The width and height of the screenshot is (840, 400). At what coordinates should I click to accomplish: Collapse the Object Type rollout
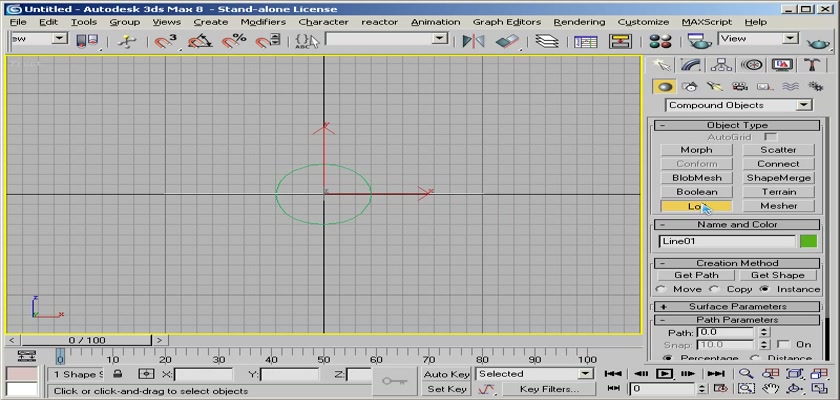[737, 125]
